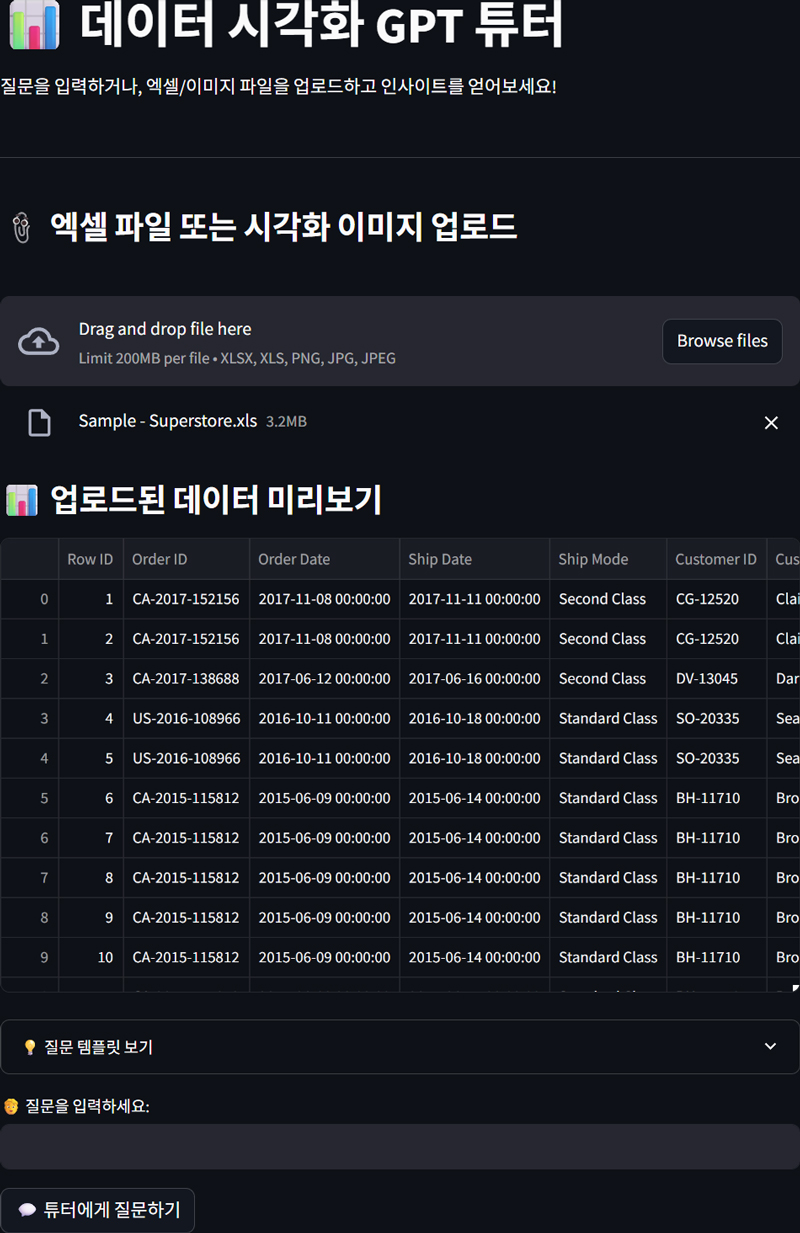The width and height of the screenshot is (800, 1233).
Task: Click the Order Date column header
Action: [x=294, y=559]
